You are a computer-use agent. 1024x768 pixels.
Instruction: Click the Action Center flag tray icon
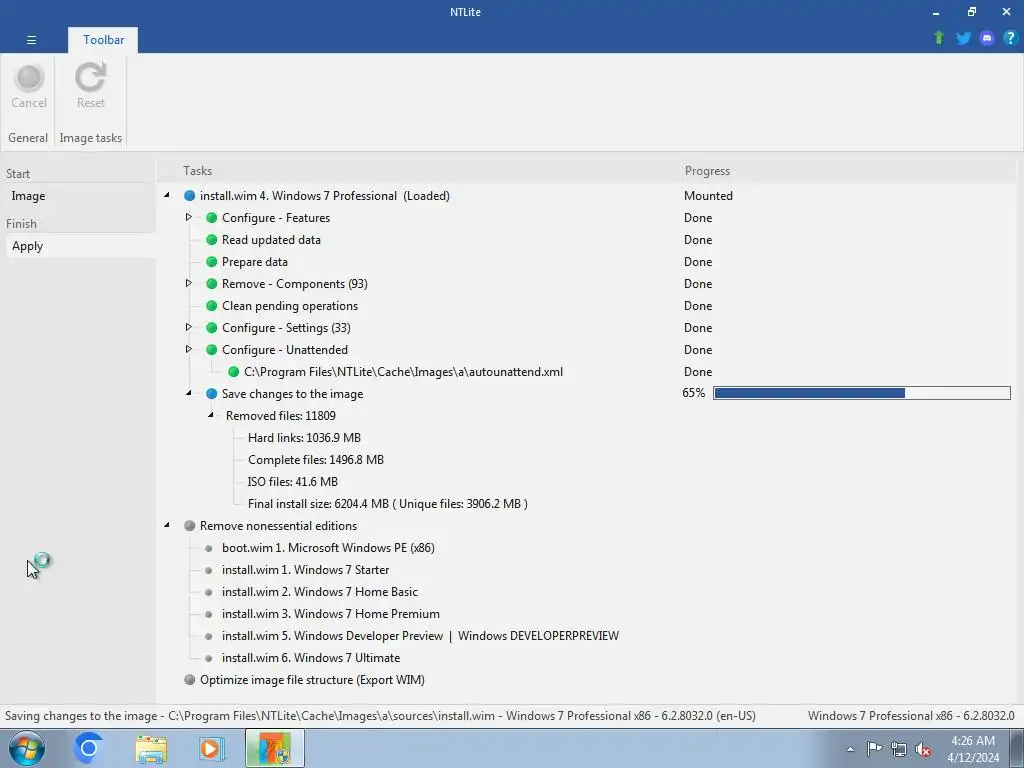click(x=874, y=749)
